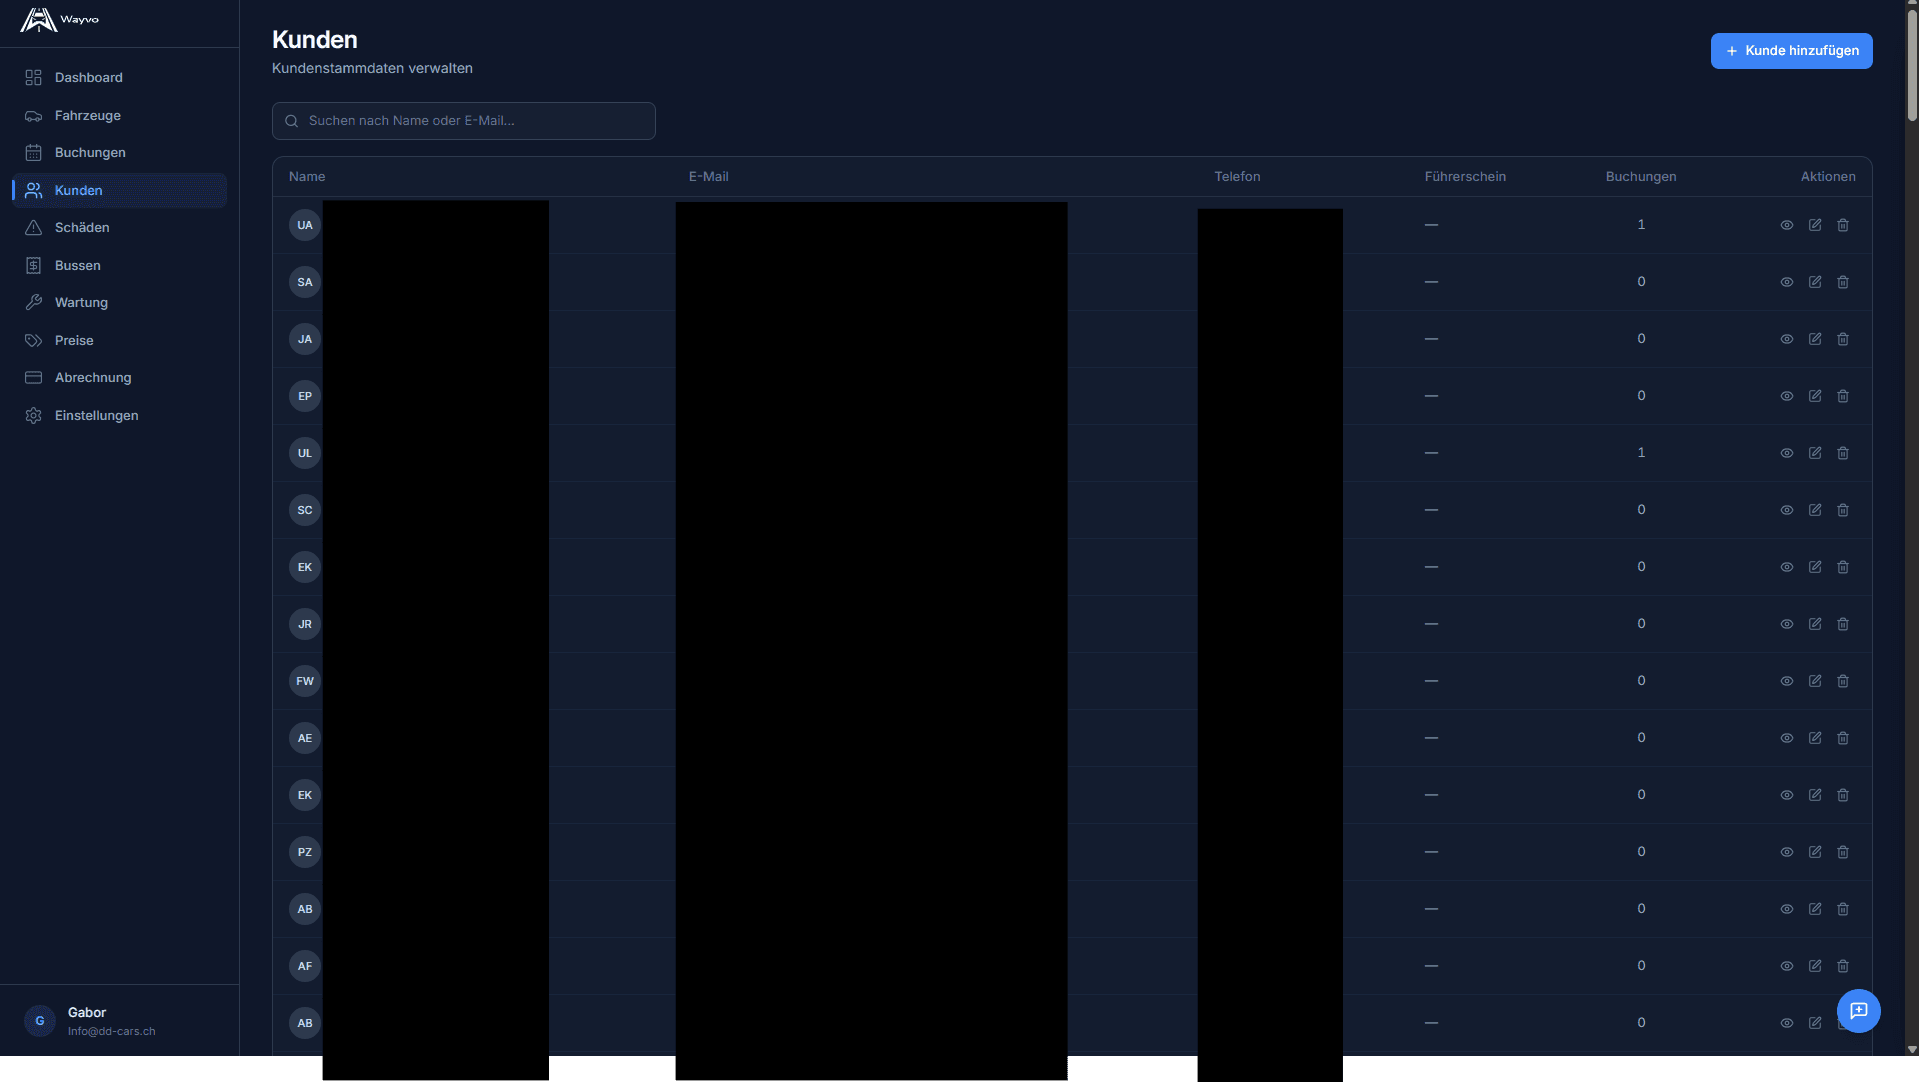
Task: Open the chat support bubble icon
Action: 1858,1010
